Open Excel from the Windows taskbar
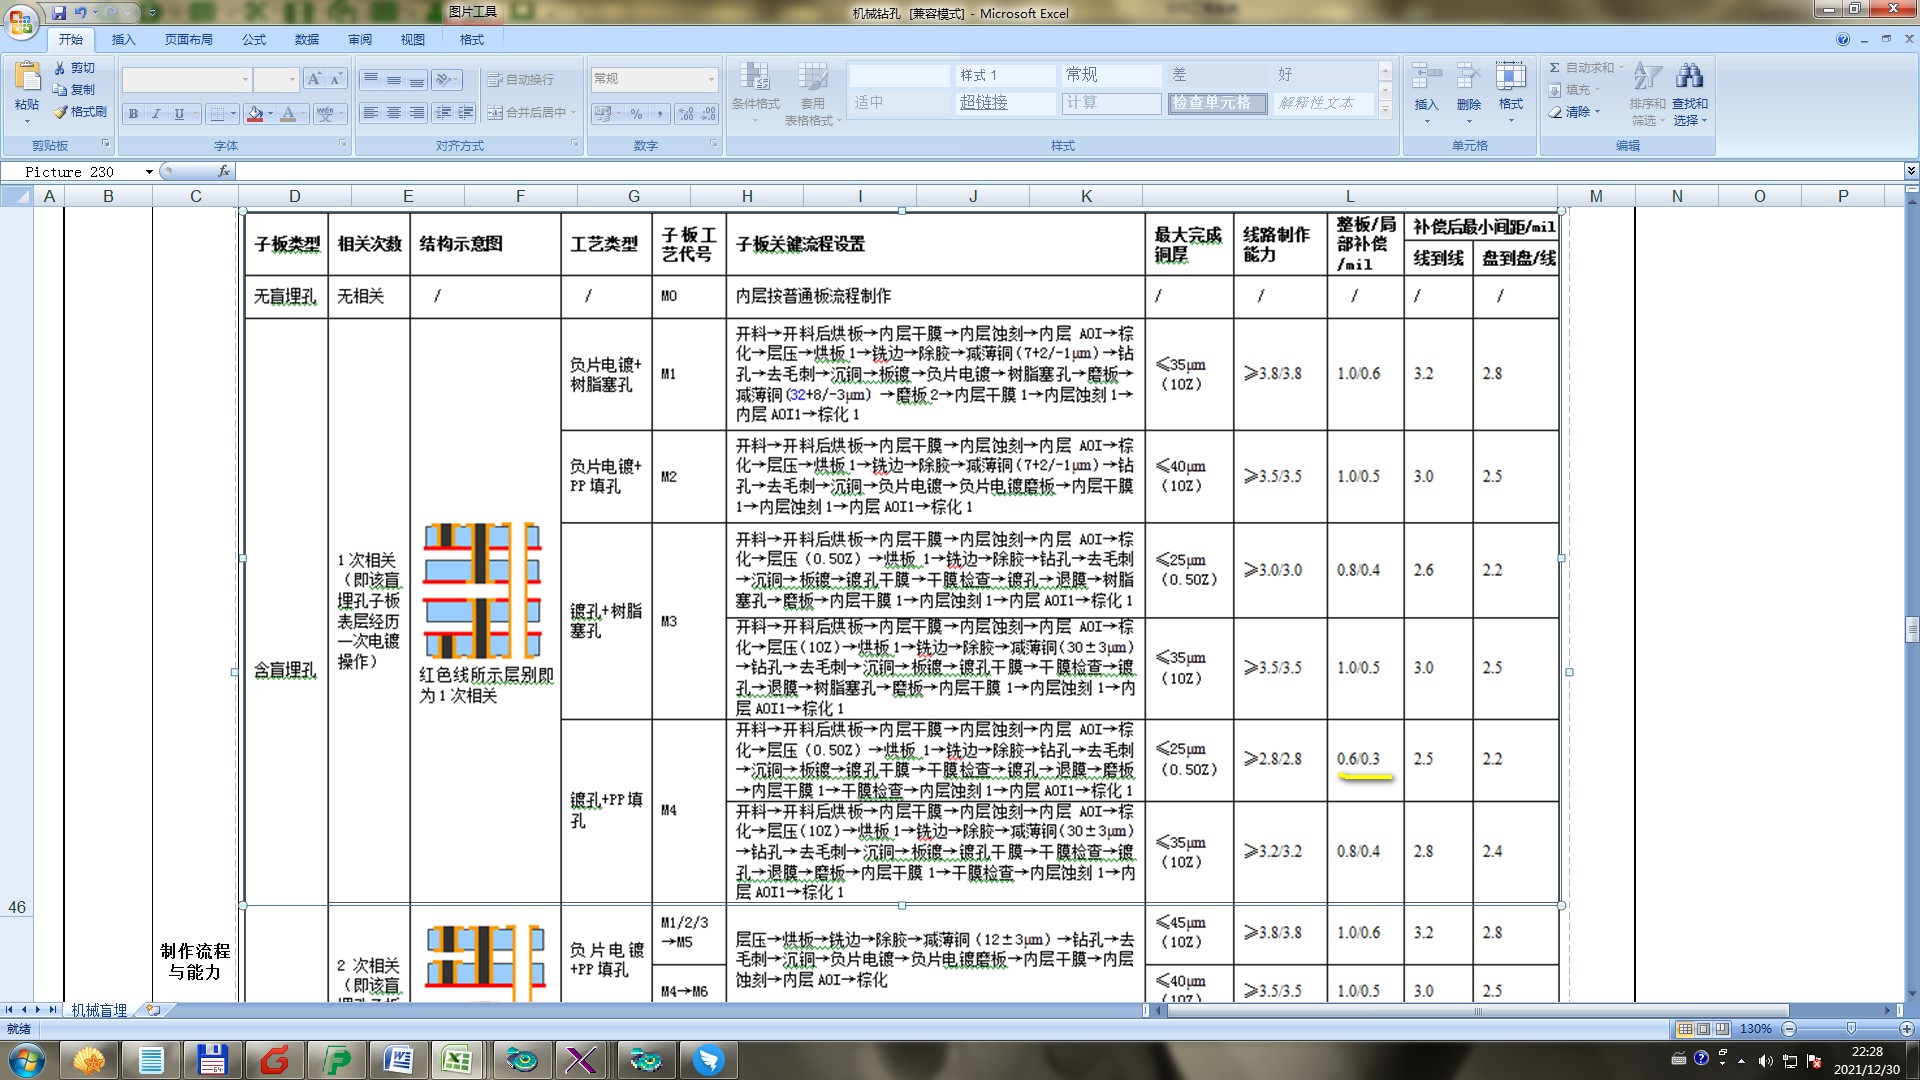Screen dimensions: 1920x1080 pos(457,1060)
